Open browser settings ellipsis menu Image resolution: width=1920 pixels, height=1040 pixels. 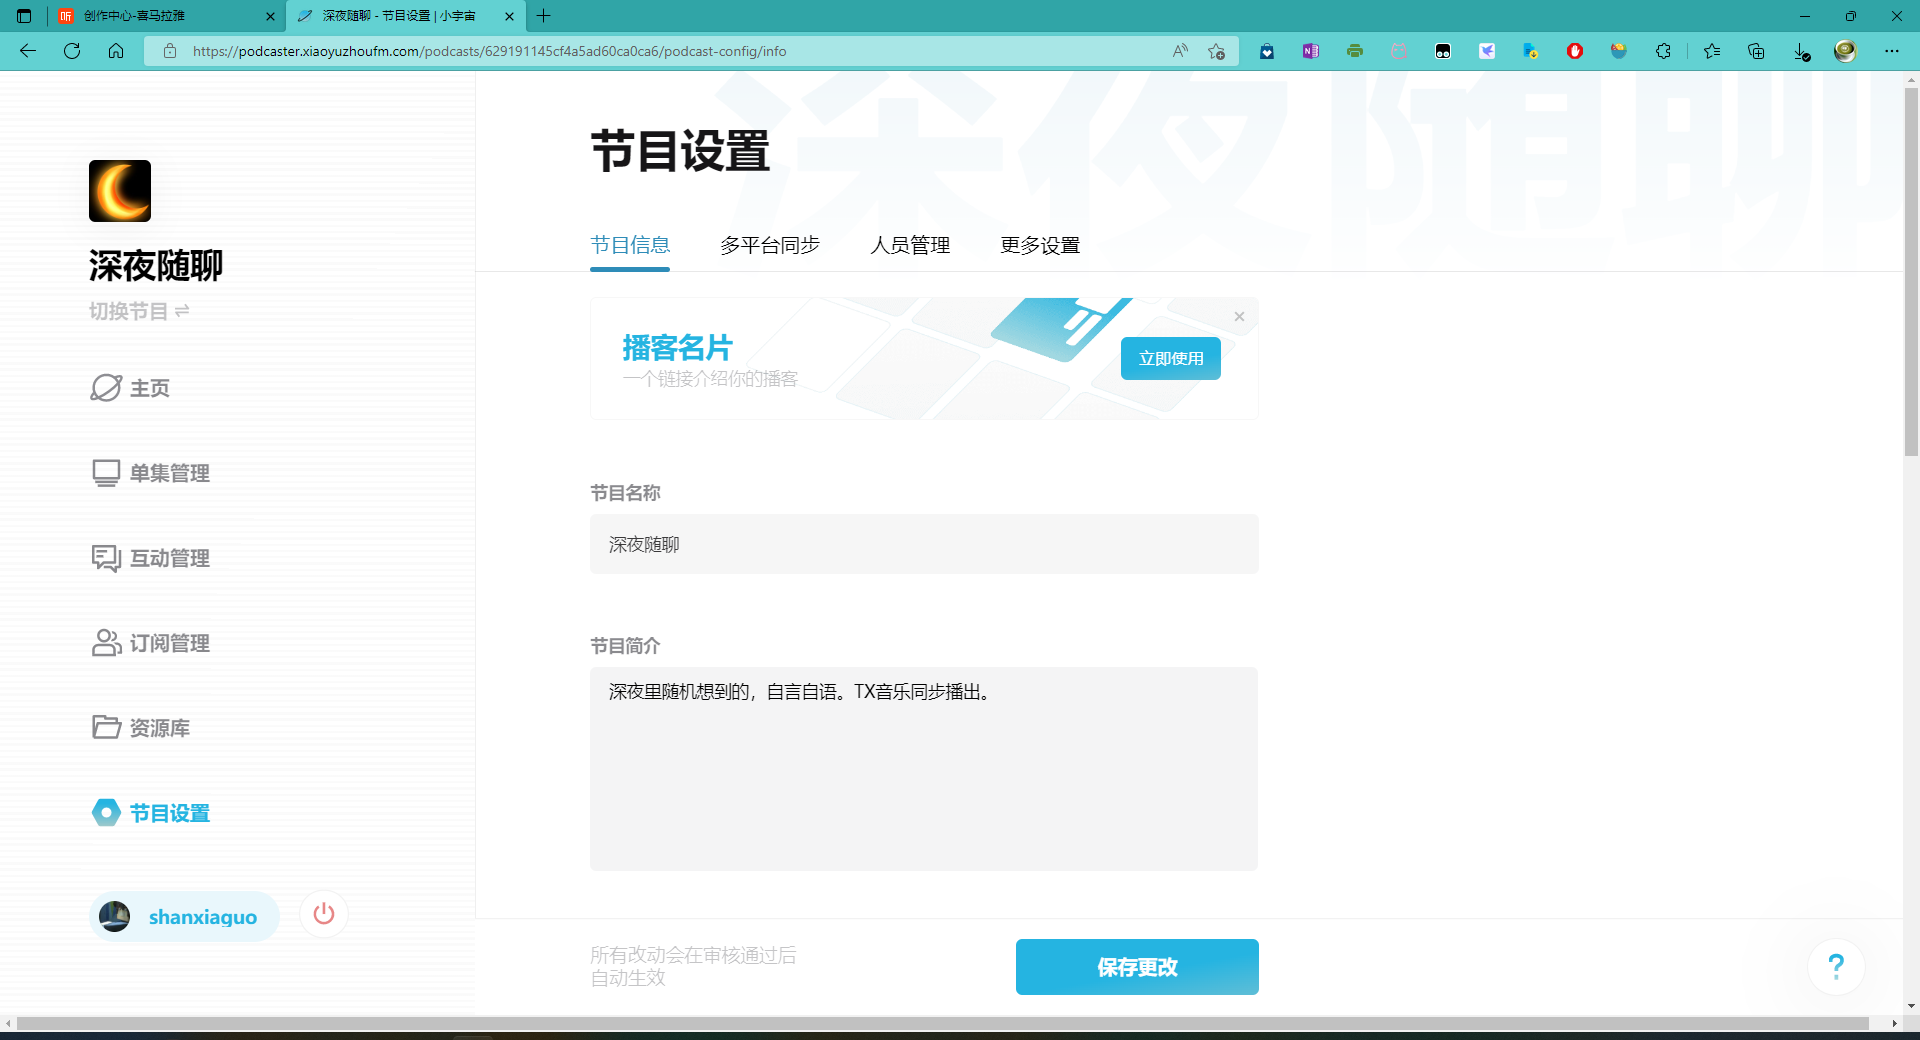click(x=1891, y=51)
